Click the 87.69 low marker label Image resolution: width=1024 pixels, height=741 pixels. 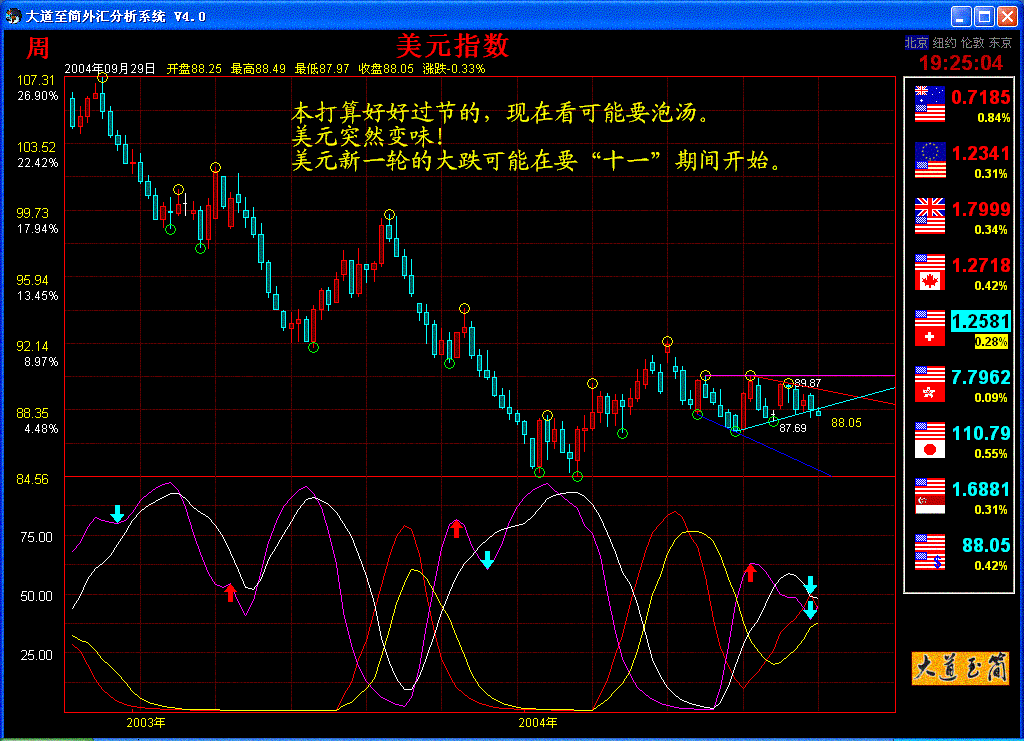tap(793, 428)
